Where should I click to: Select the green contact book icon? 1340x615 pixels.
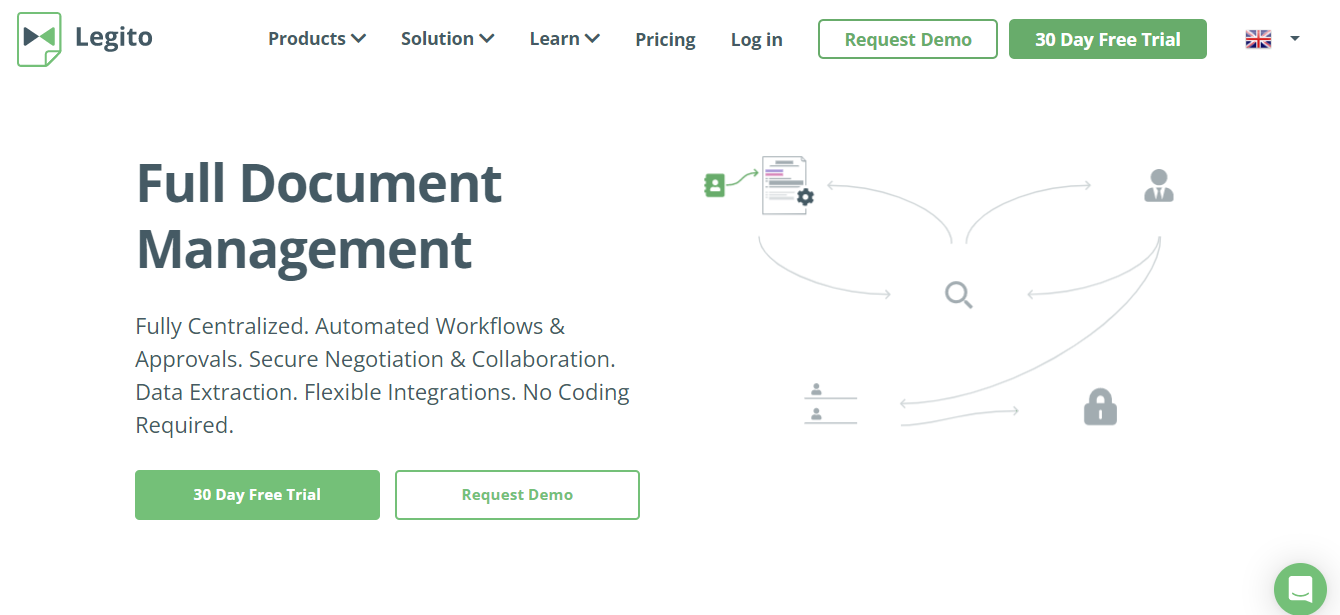(x=714, y=185)
